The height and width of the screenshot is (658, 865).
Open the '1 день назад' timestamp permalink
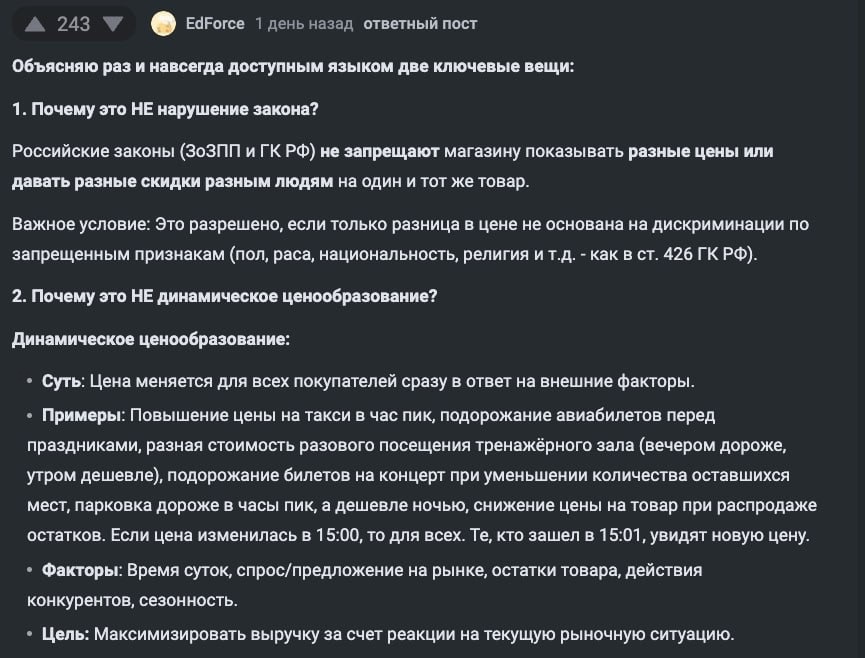[304, 24]
